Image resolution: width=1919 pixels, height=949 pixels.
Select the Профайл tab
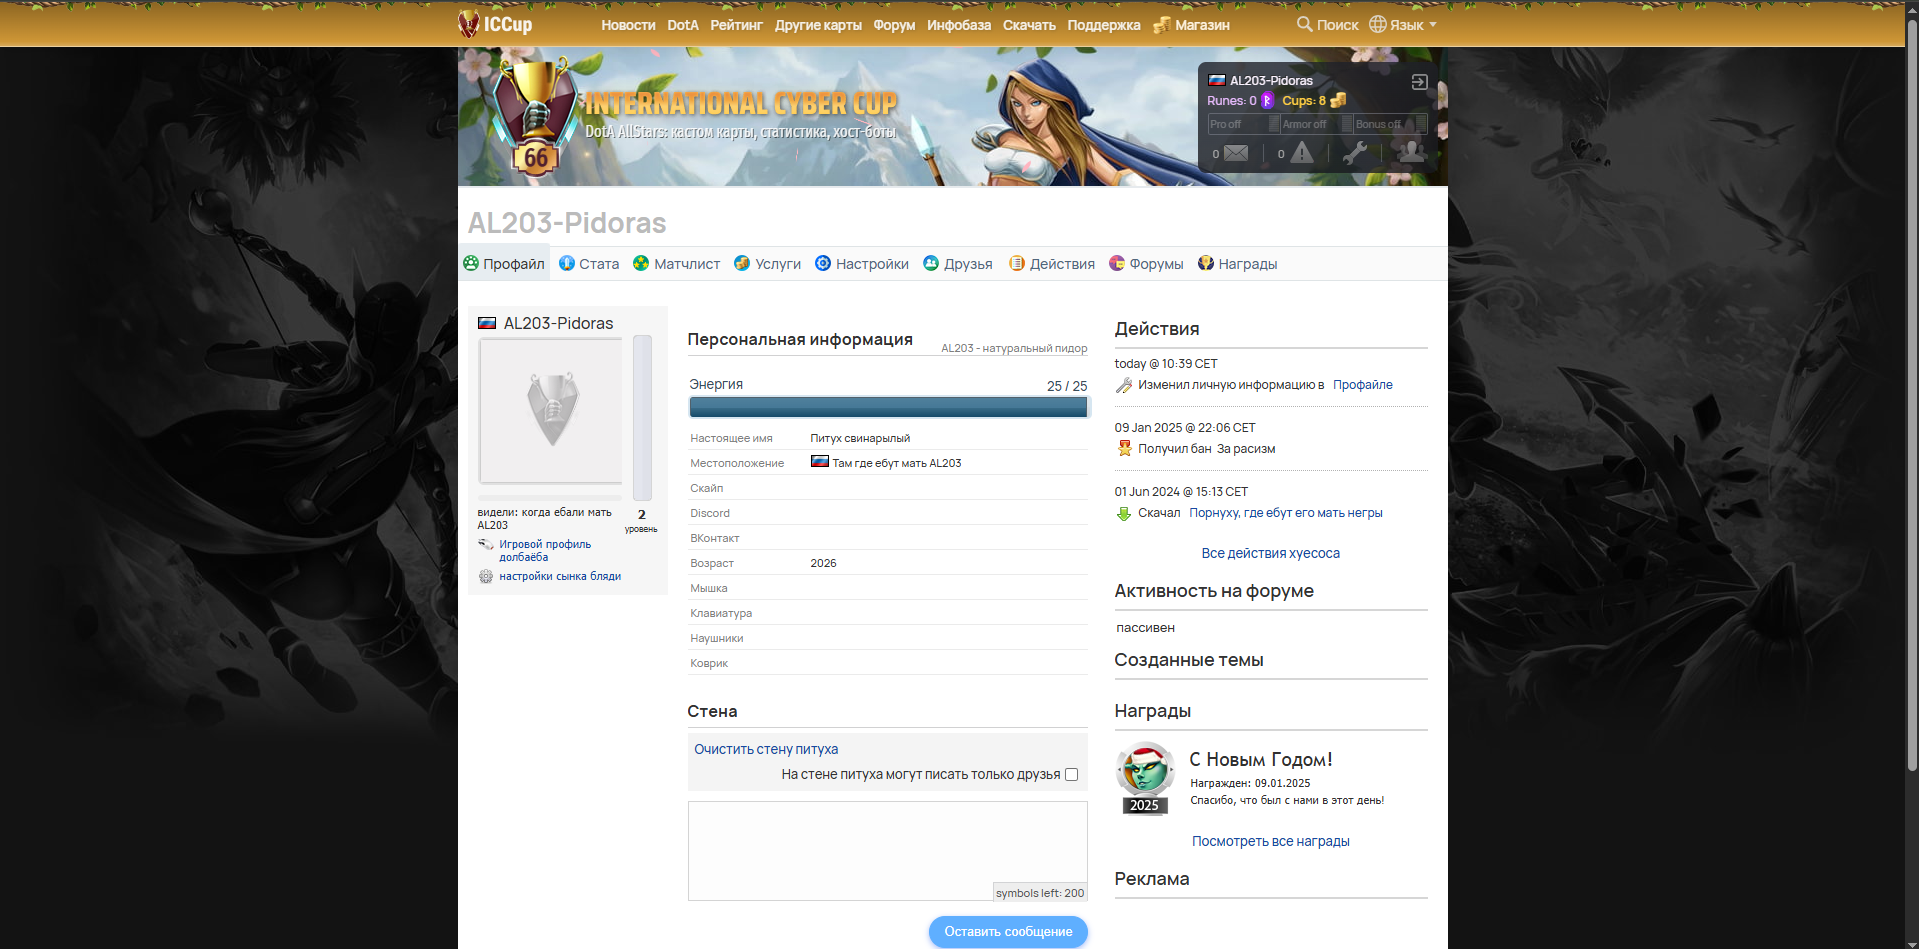pos(504,263)
